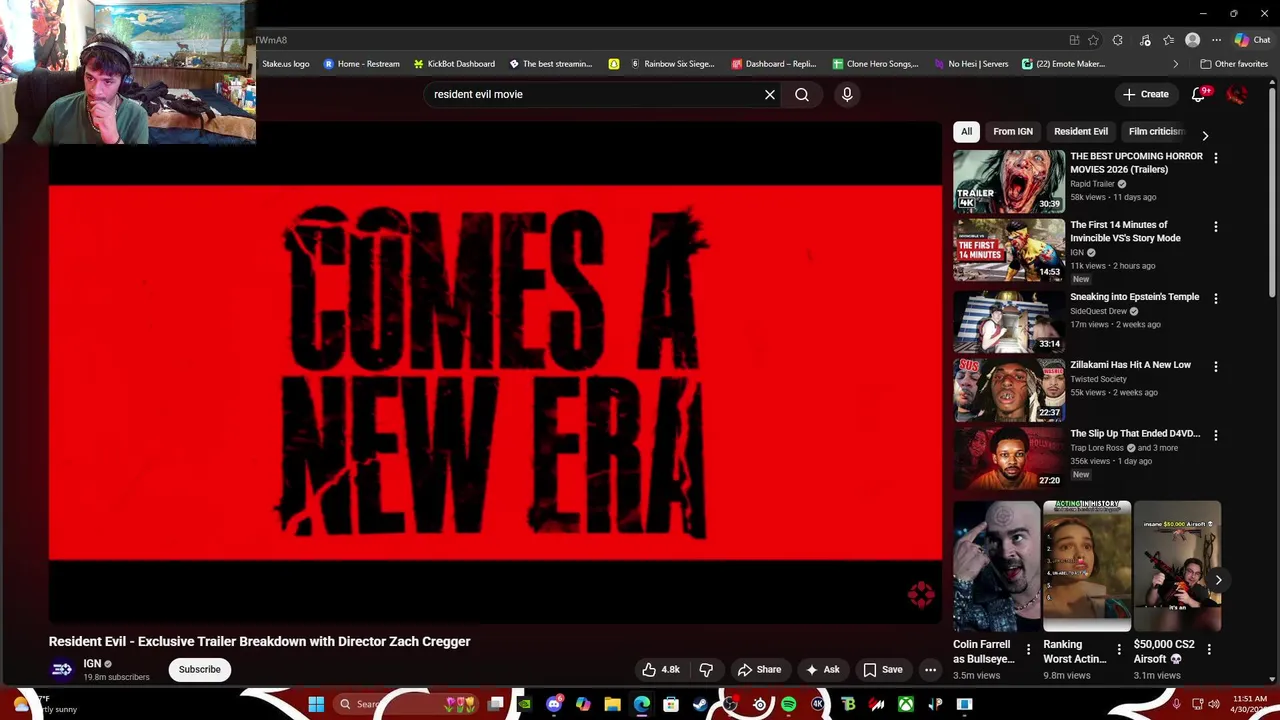Viewport: 1280px width, 720px height.
Task: Click the YouTube search magnifier button
Action: coord(802,94)
